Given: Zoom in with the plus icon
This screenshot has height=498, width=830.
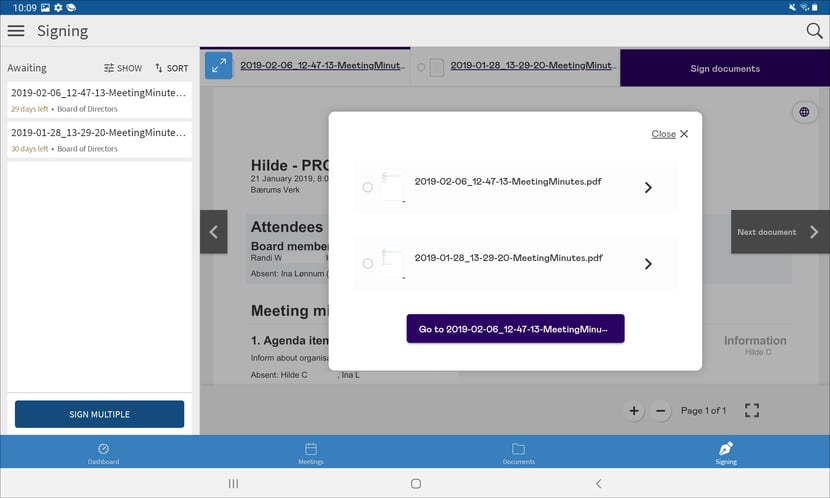Looking at the screenshot, I should pyautogui.click(x=634, y=411).
